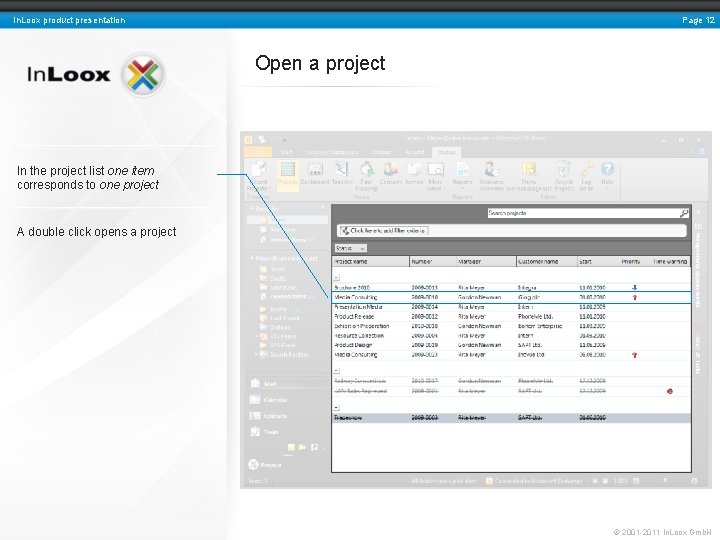This screenshot has width=720, height=540.
Task: Click the Mail navigation icon
Action: click(255, 383)
